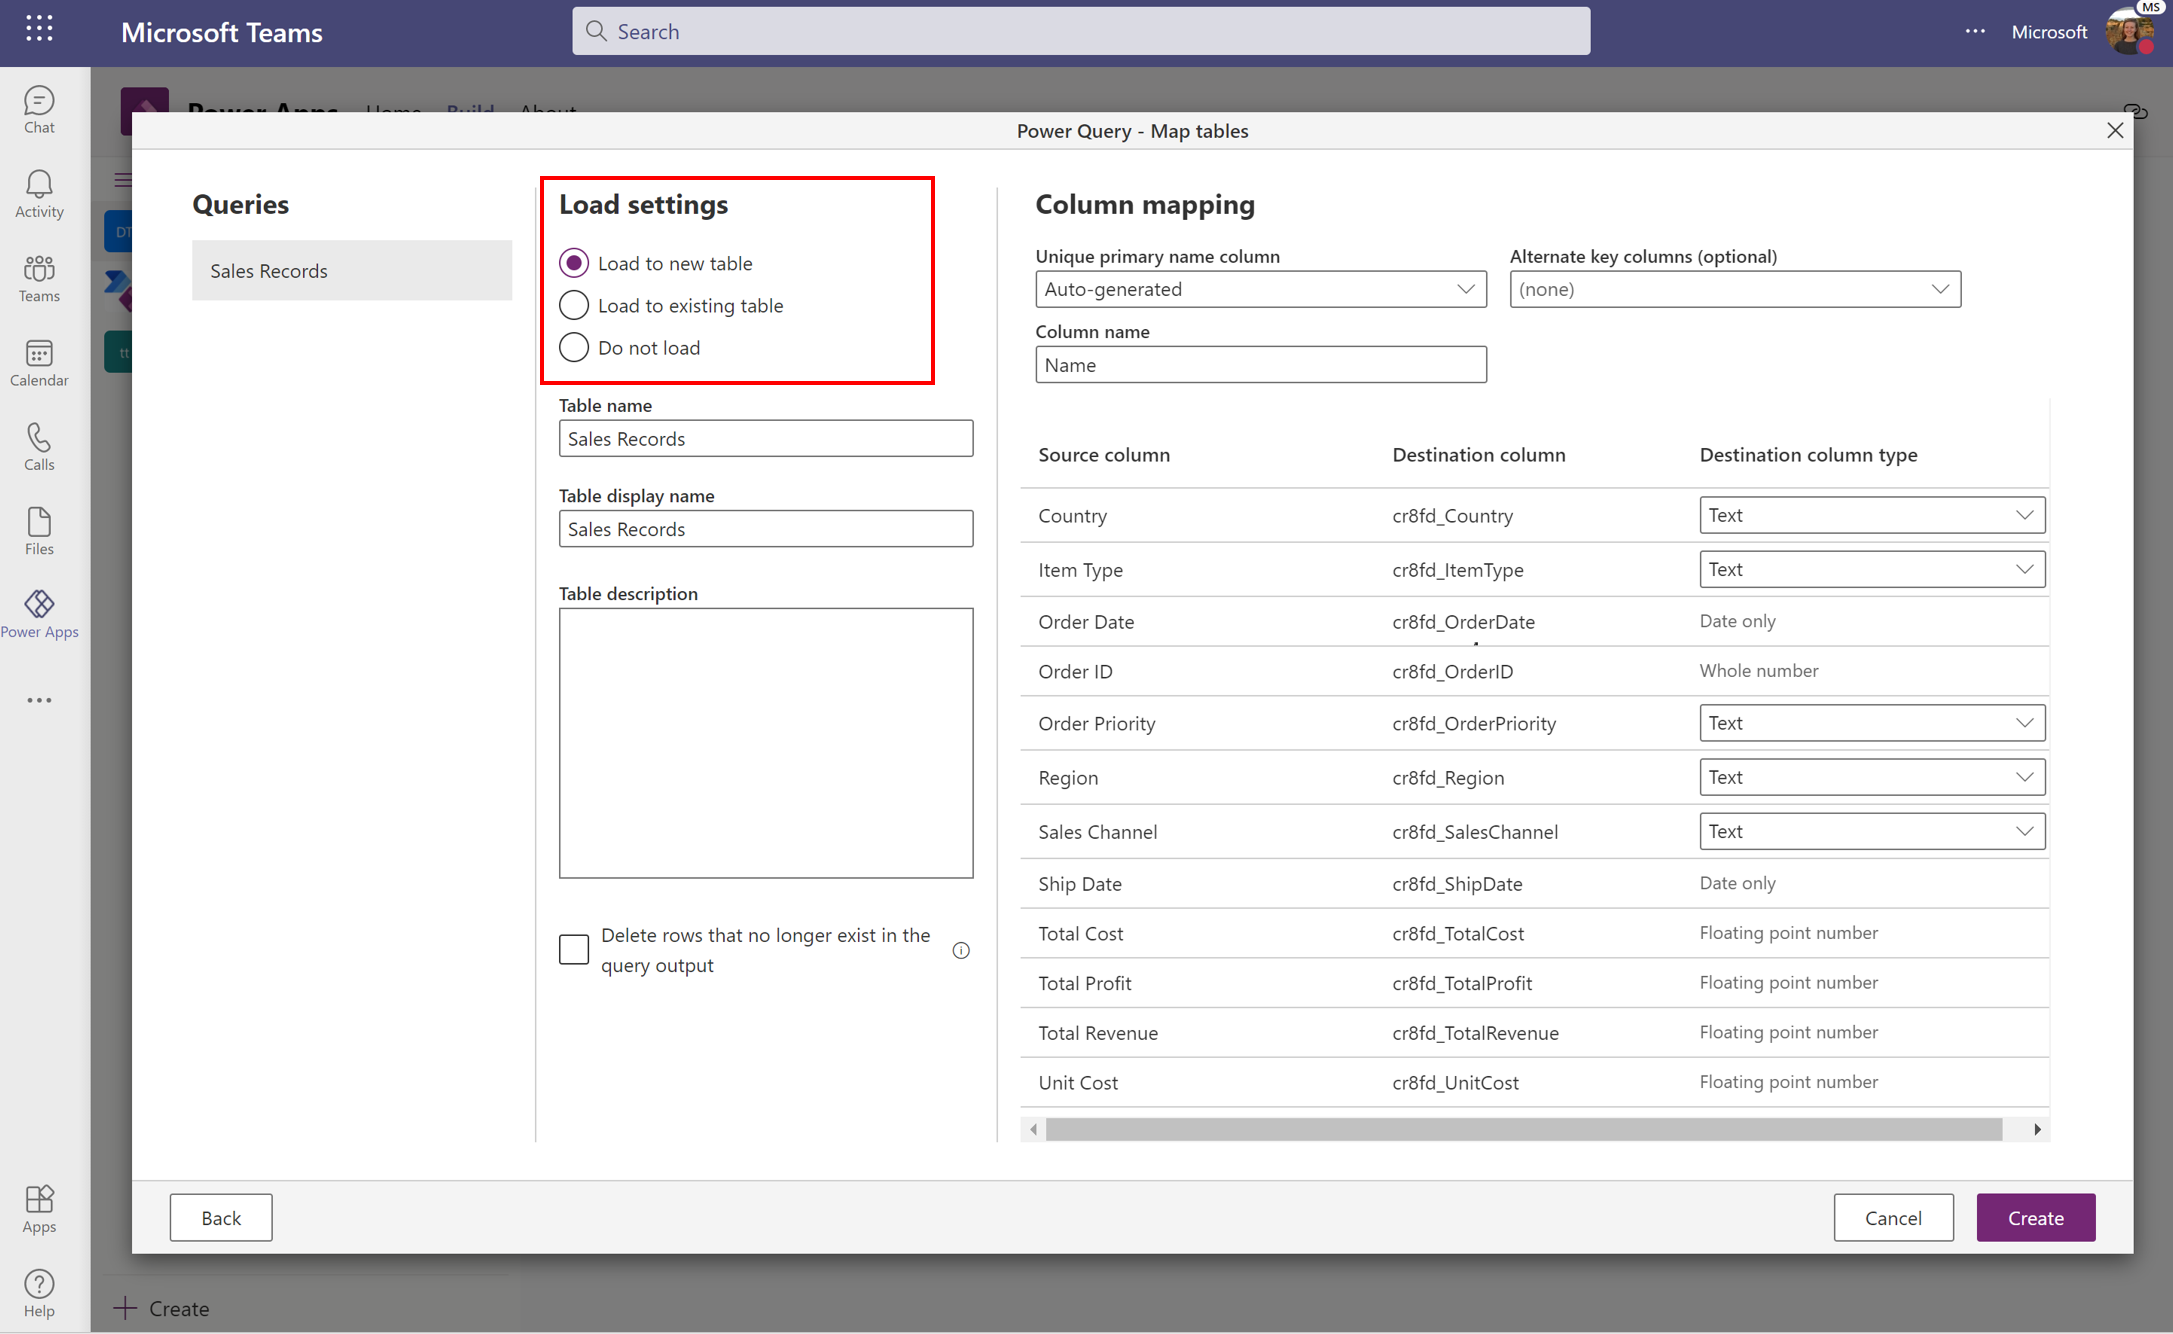This screenshot has width=2173, height=1334.
Task: Click the Create button to confirm
Action: [x=2035, y=1216]
